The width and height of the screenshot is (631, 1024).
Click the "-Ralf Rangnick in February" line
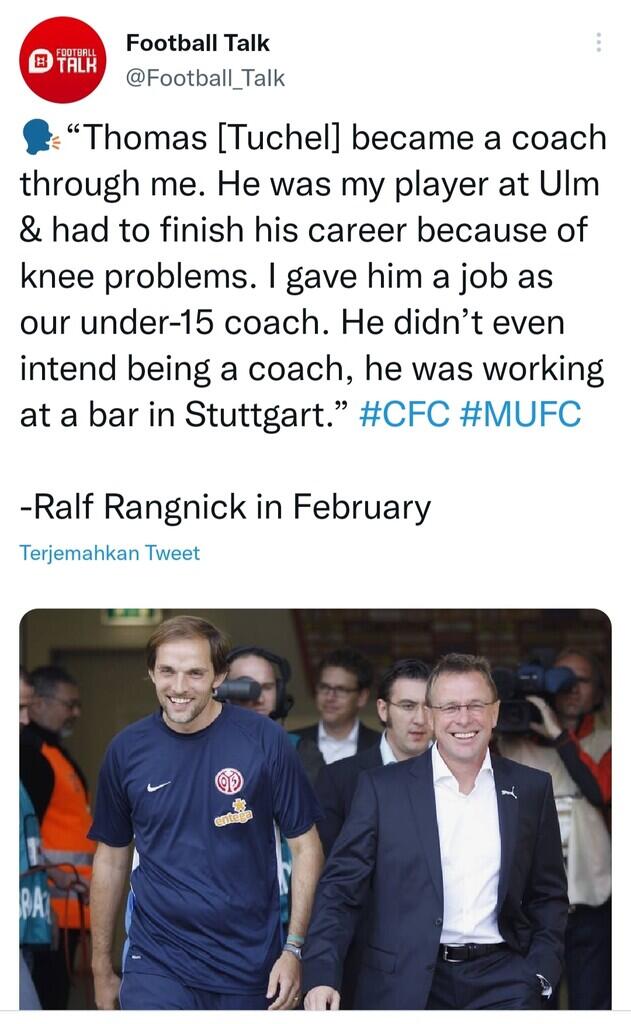[x=225, y=507]
